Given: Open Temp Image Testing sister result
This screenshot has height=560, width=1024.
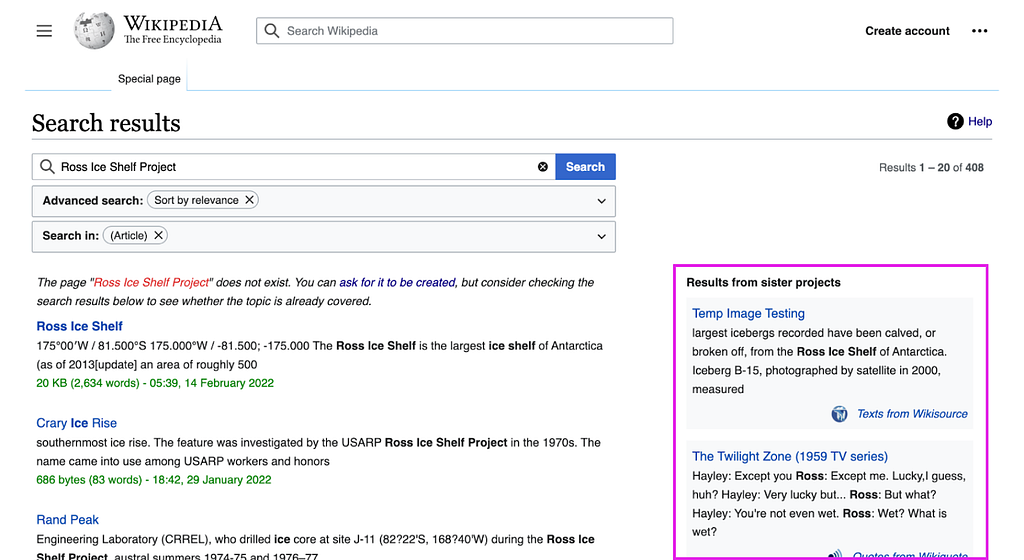Looking at the screenshot, I should [x=748, y=313].
